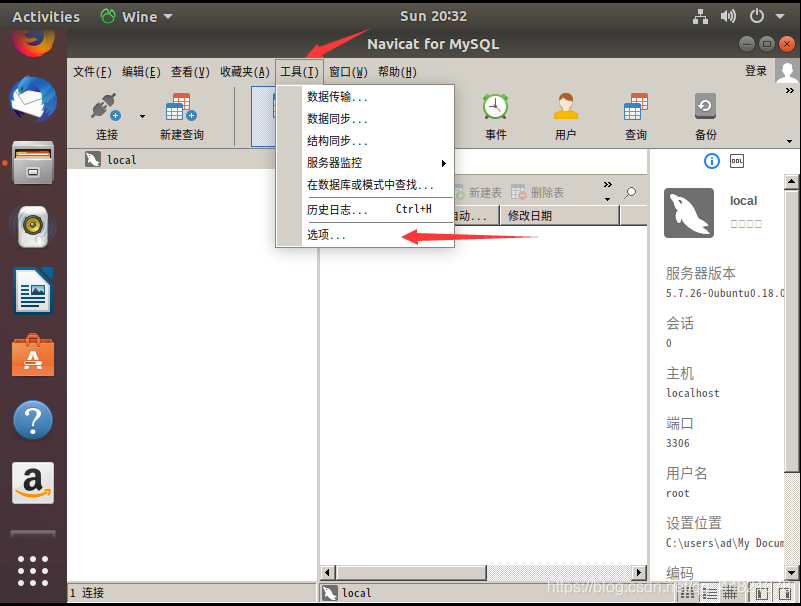Choose History Log 历史日志... entry
Viewport: 801px width, 606px height.
click(365, 209)
